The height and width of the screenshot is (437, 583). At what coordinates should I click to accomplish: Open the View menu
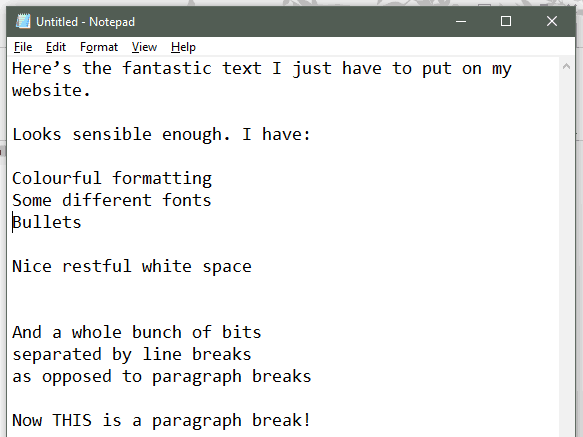click(x=144, y=47)
